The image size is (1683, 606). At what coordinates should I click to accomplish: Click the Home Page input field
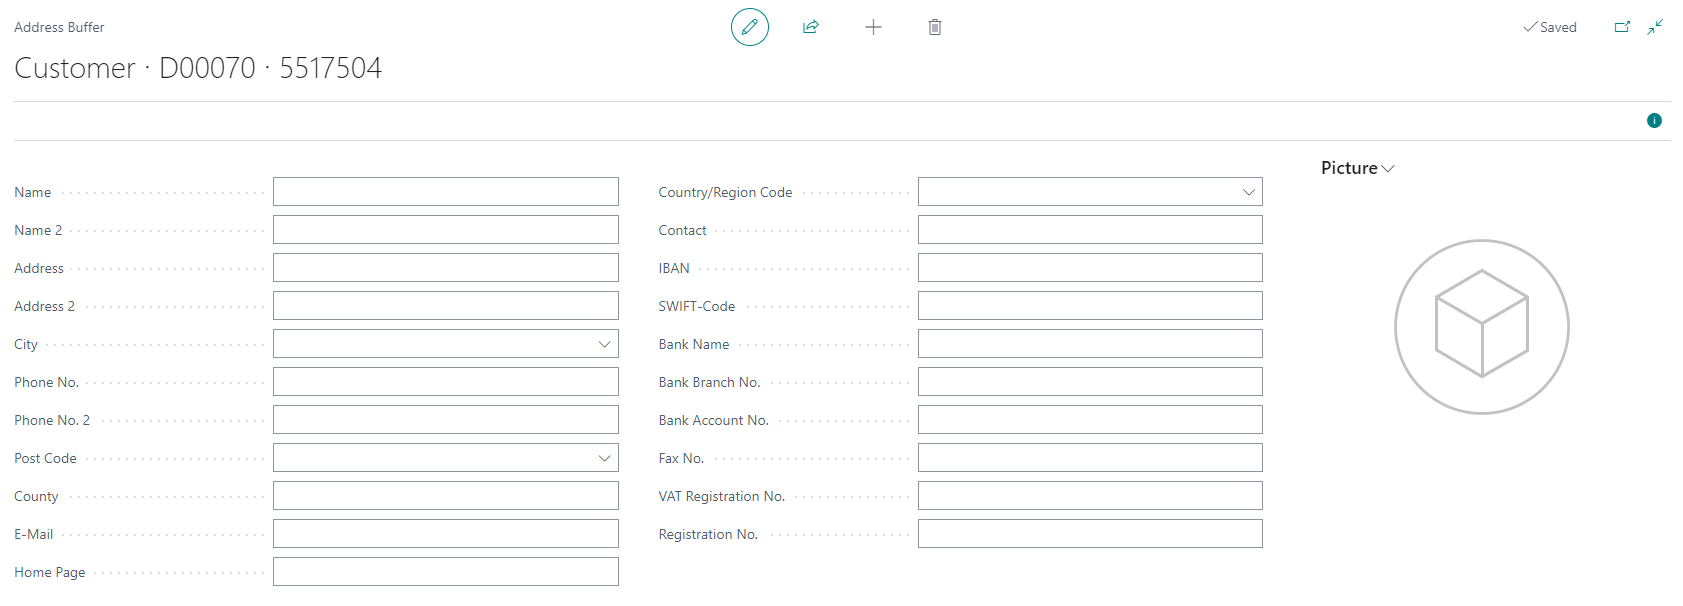click(446, 572)
